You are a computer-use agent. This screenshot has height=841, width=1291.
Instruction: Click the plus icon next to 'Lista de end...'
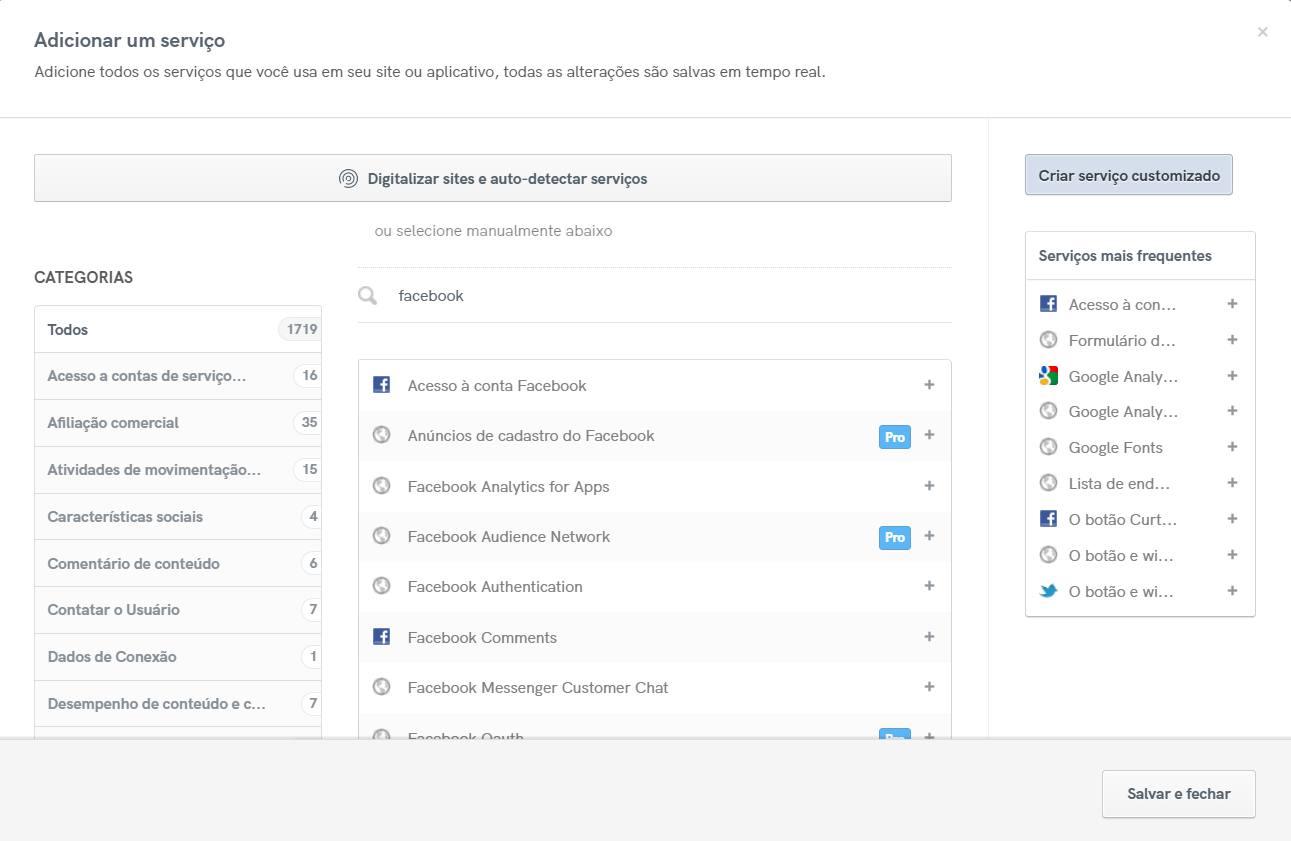[x=1232, y=483]
